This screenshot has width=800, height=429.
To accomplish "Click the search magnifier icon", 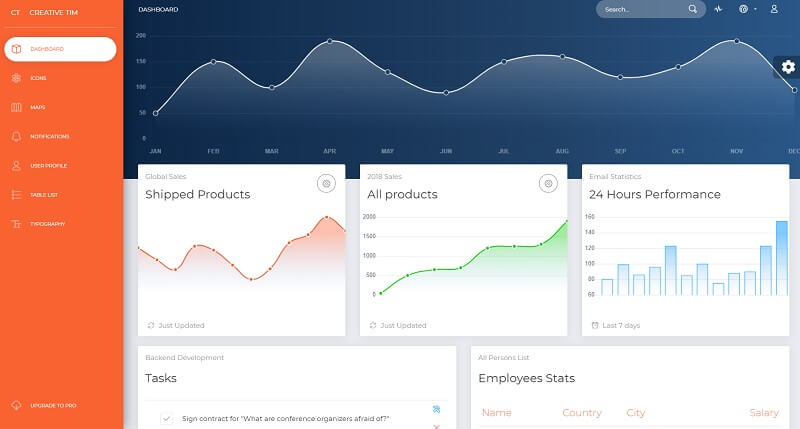I will tap(693, 9).
